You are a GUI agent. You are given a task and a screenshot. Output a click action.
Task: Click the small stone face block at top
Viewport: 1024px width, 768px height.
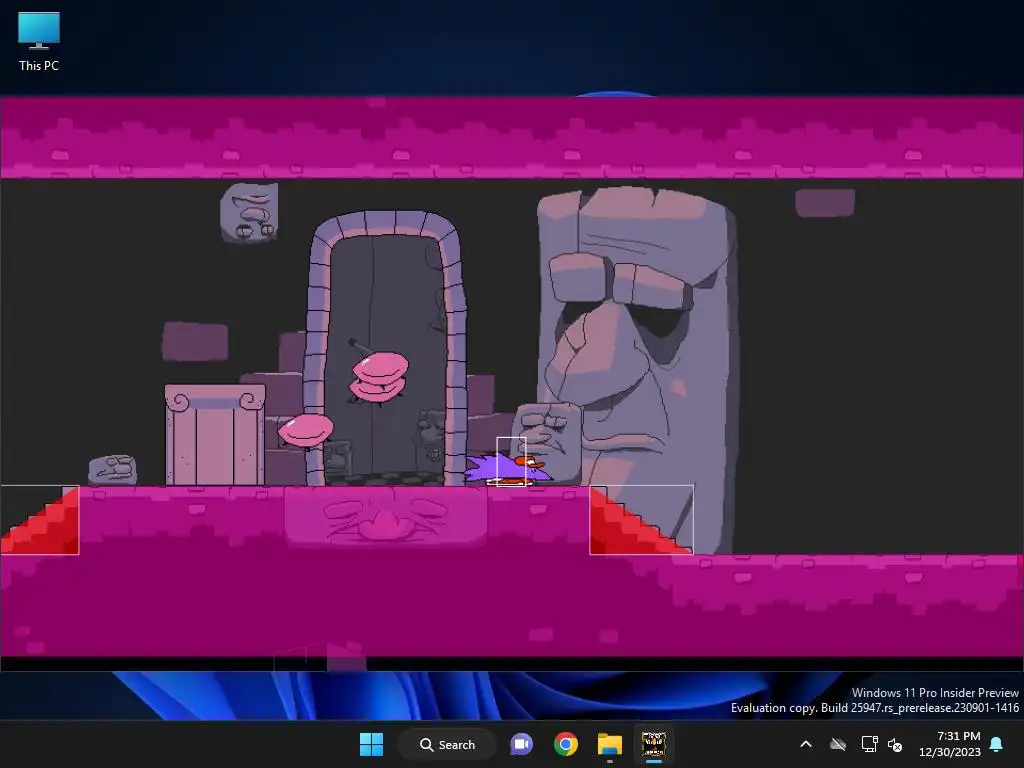click(249, 213)
